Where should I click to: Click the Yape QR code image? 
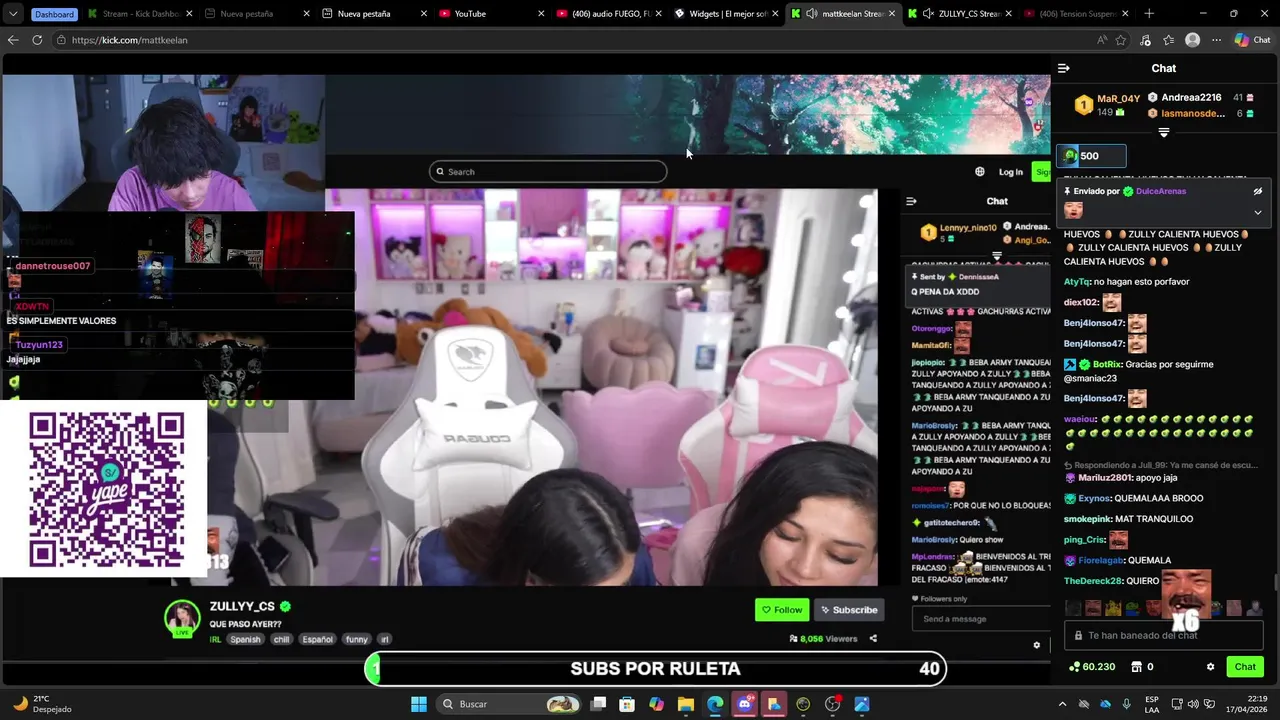coord(106,489)
